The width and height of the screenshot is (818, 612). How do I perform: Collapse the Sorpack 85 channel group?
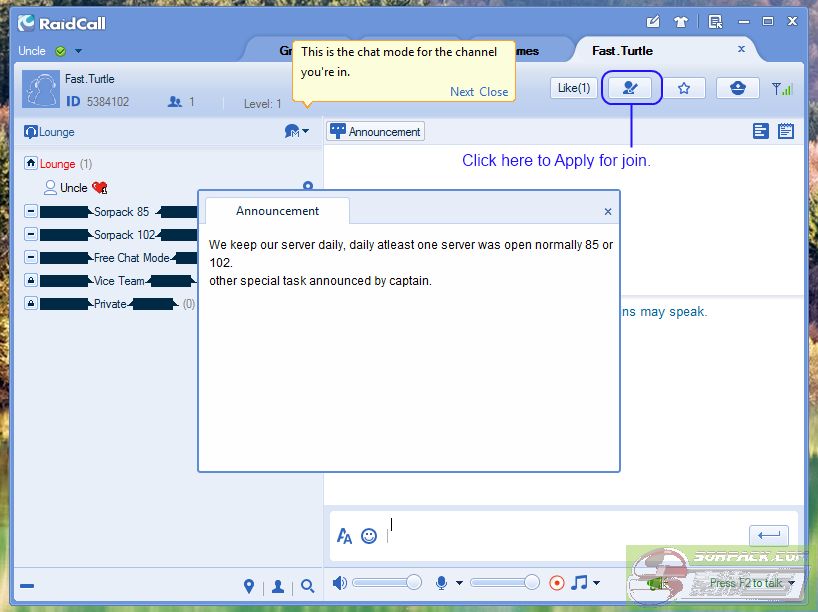coord(31,211)
